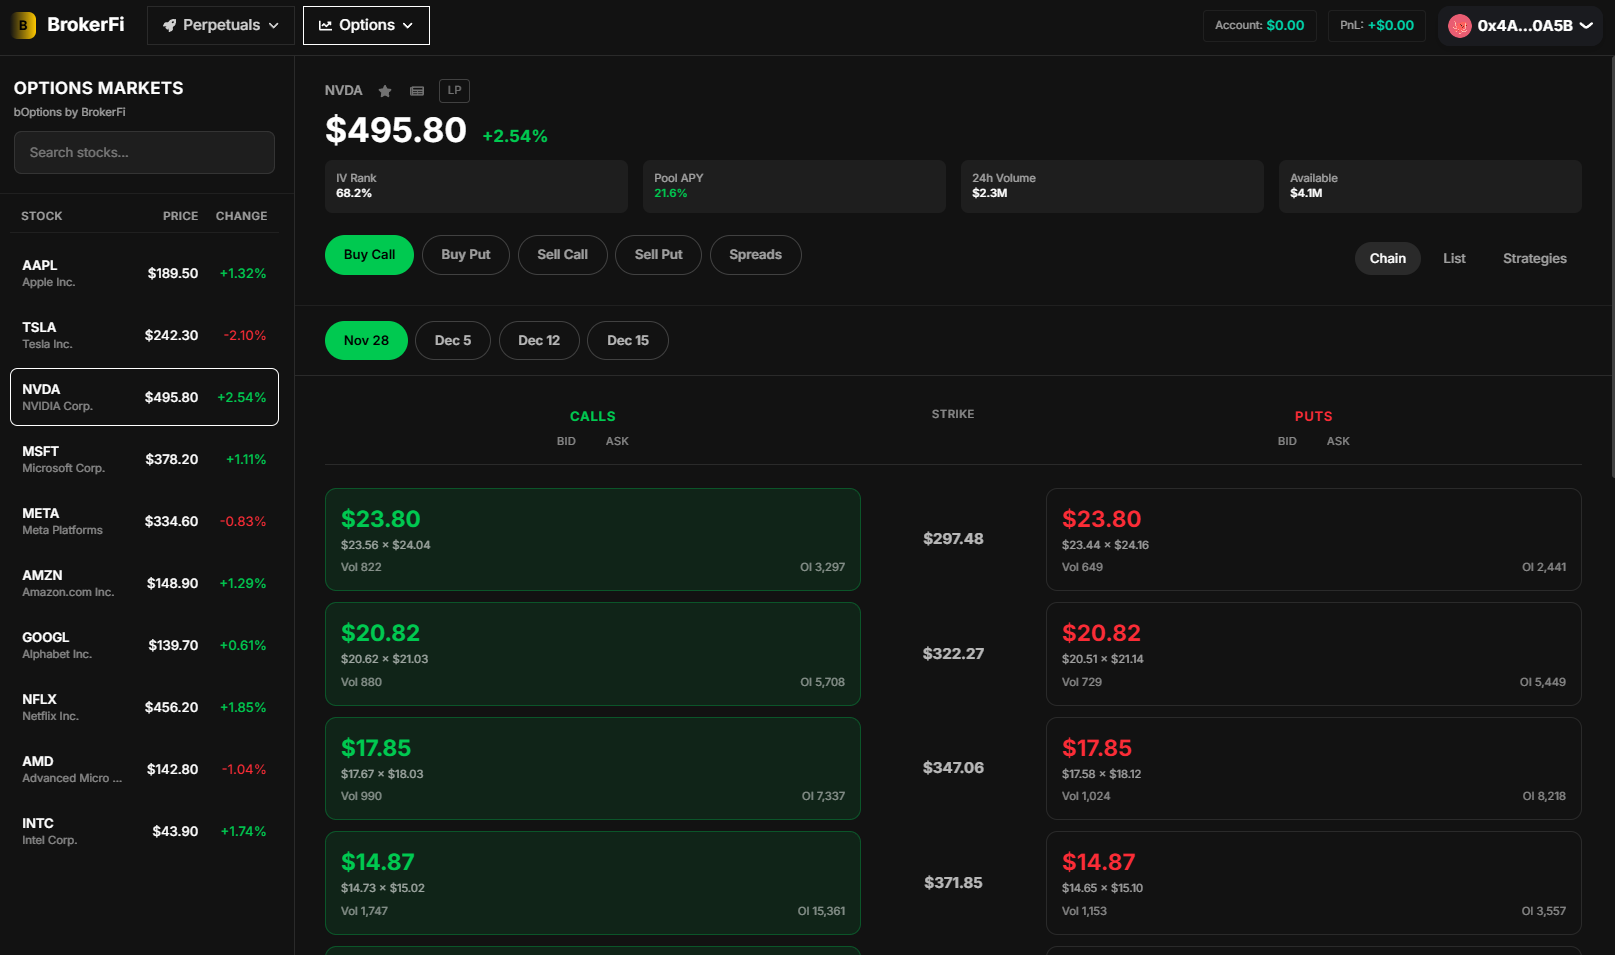Image resolution: width=1615 pixels, height=955 pixels.
Task: Open the wallet avatar icon near 0x4A...0A5B
Action: [x=1459, y=25]
